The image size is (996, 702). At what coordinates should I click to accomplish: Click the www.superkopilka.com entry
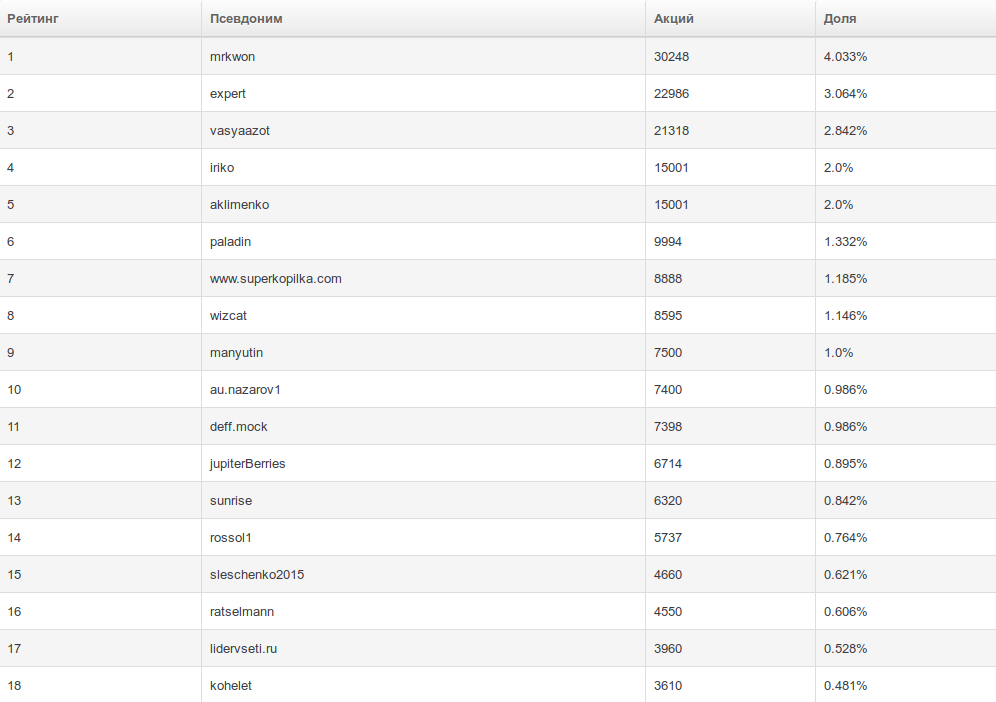[x=276, y=279]
